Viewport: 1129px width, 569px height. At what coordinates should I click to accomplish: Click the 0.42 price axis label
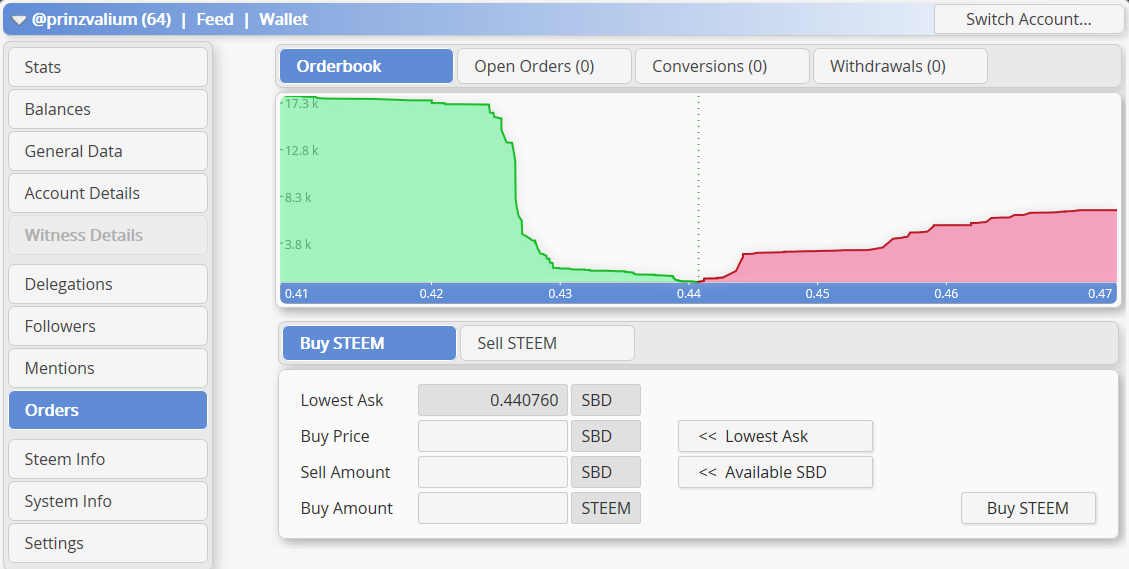[431, 294]
